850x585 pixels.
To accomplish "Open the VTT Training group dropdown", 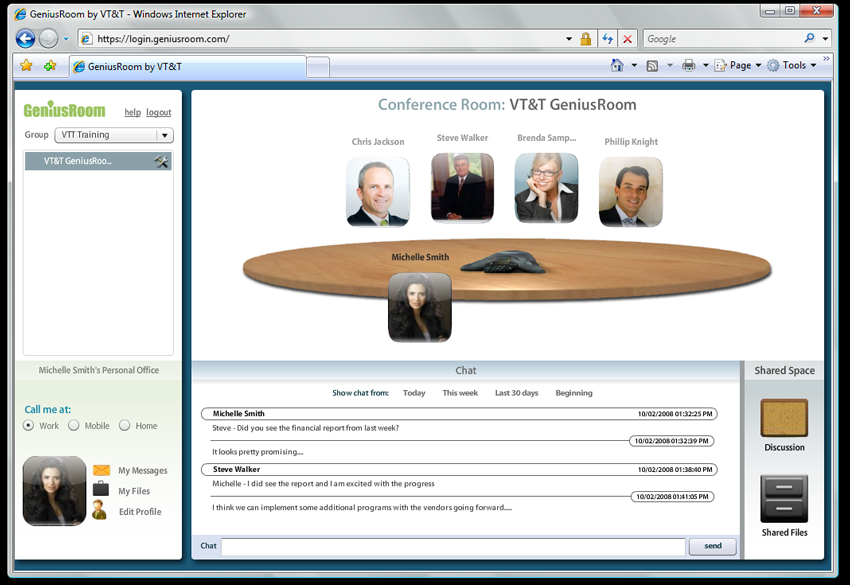I will pos(113,135).
